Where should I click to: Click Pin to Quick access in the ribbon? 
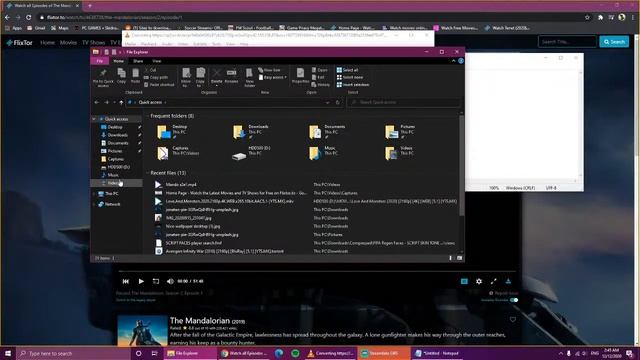coord(103,78)
